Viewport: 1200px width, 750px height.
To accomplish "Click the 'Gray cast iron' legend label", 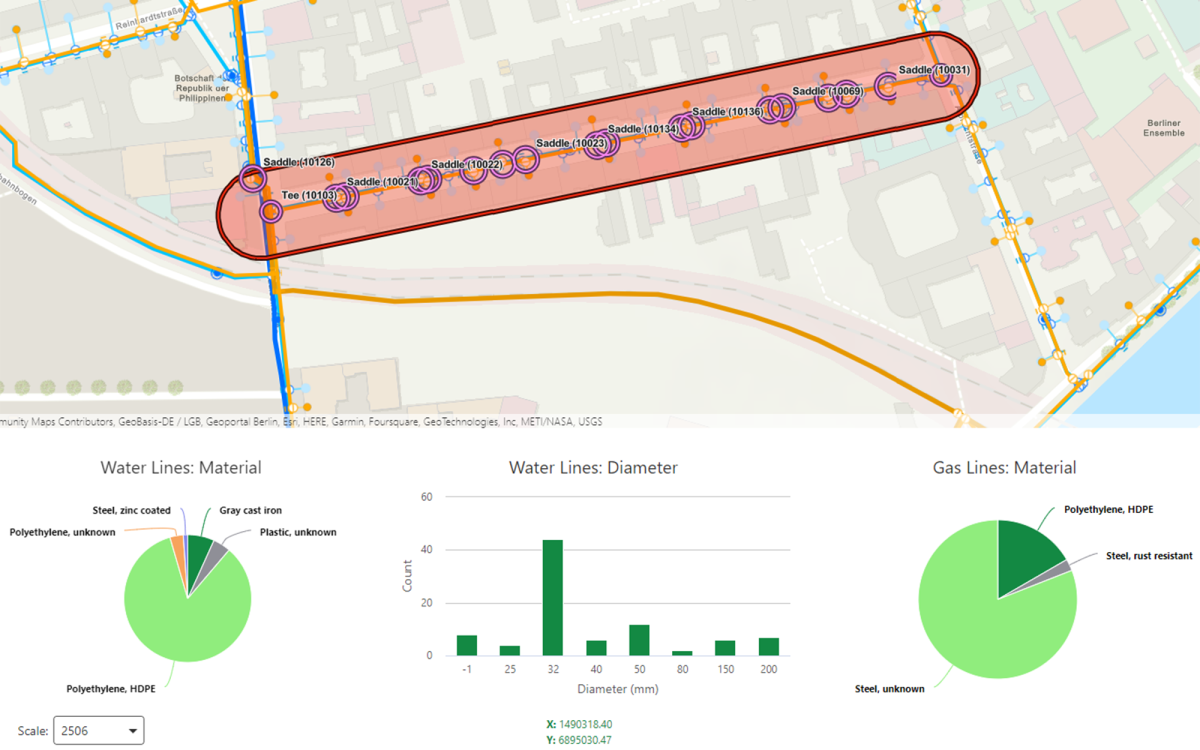I will [x=250, y=511].
